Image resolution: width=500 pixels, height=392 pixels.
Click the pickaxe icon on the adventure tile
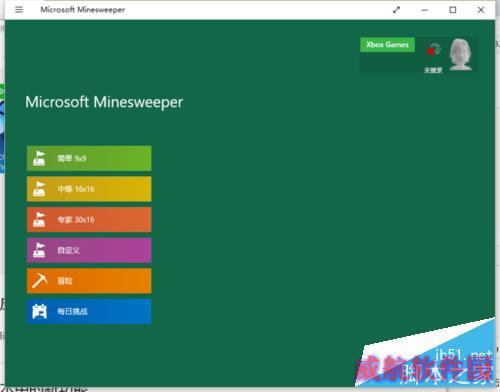39,281
